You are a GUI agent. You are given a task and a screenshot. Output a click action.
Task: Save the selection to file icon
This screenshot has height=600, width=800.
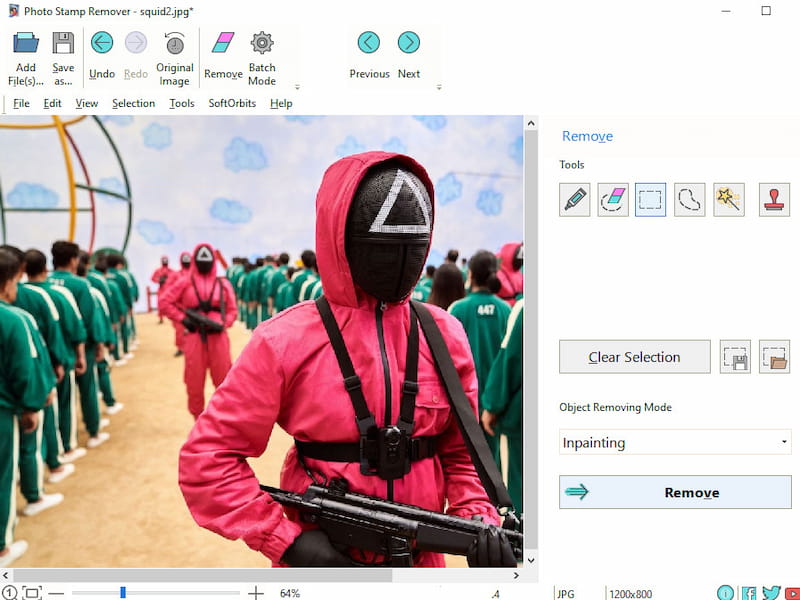pyautogui.click(x=735, y=357)
